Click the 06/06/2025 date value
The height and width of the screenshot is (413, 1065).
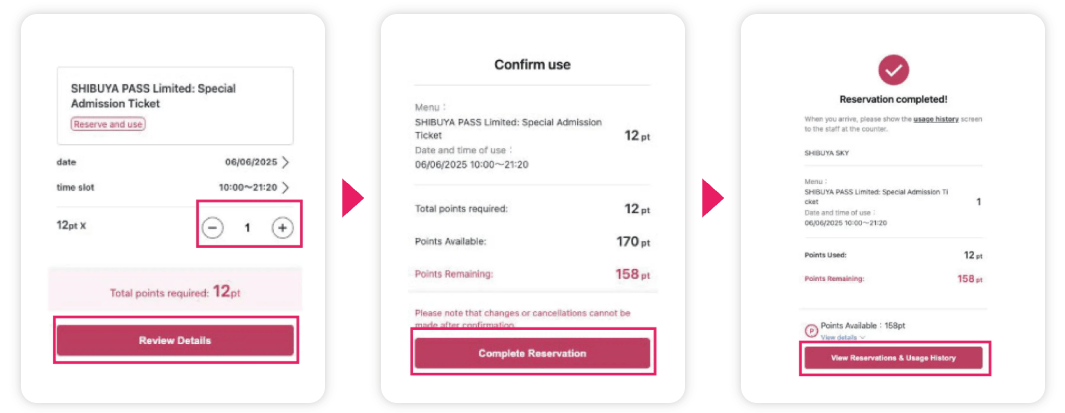point(250,162)
